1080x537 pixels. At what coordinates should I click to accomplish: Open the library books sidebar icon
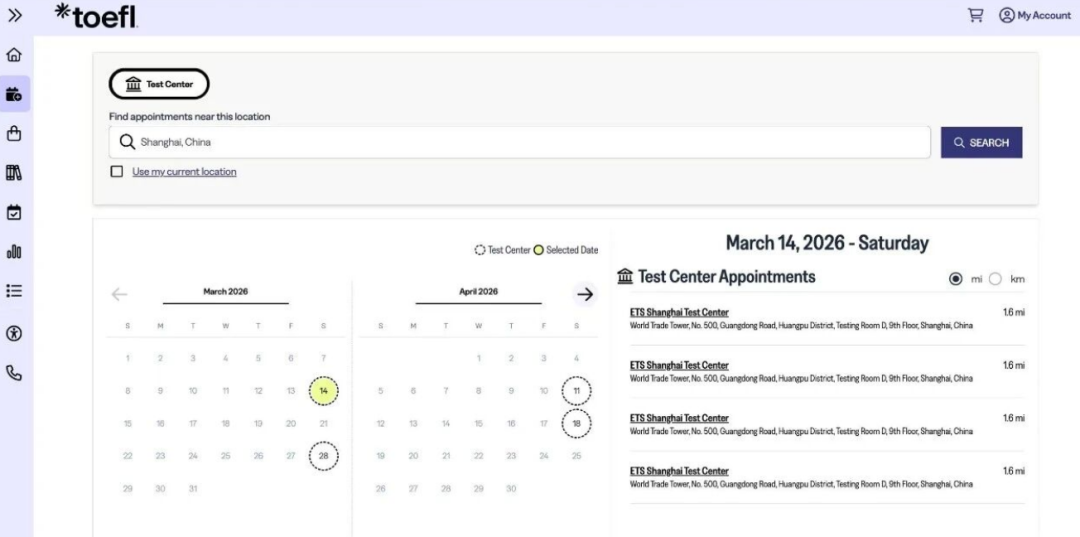(x=14, y=173)
